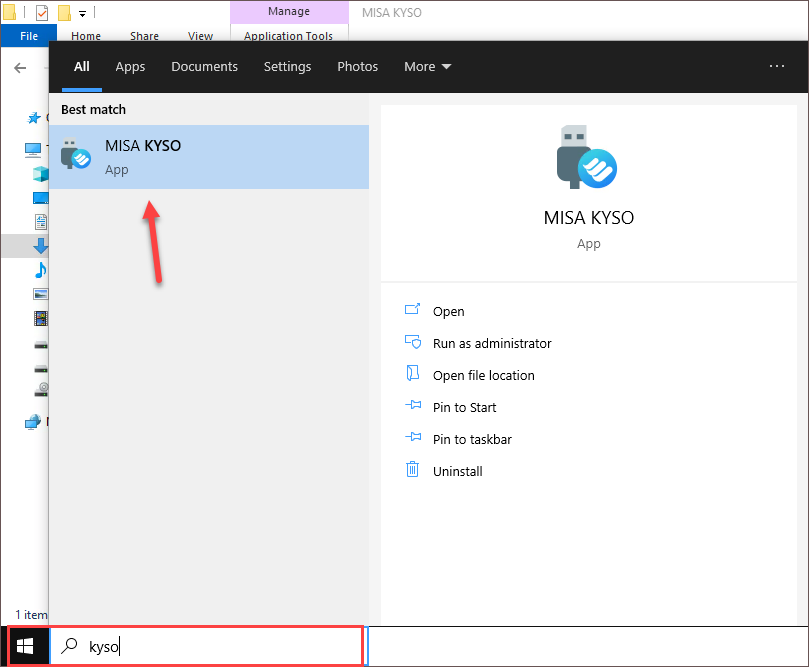Select disc drive in Explorer sidebar

41,389
